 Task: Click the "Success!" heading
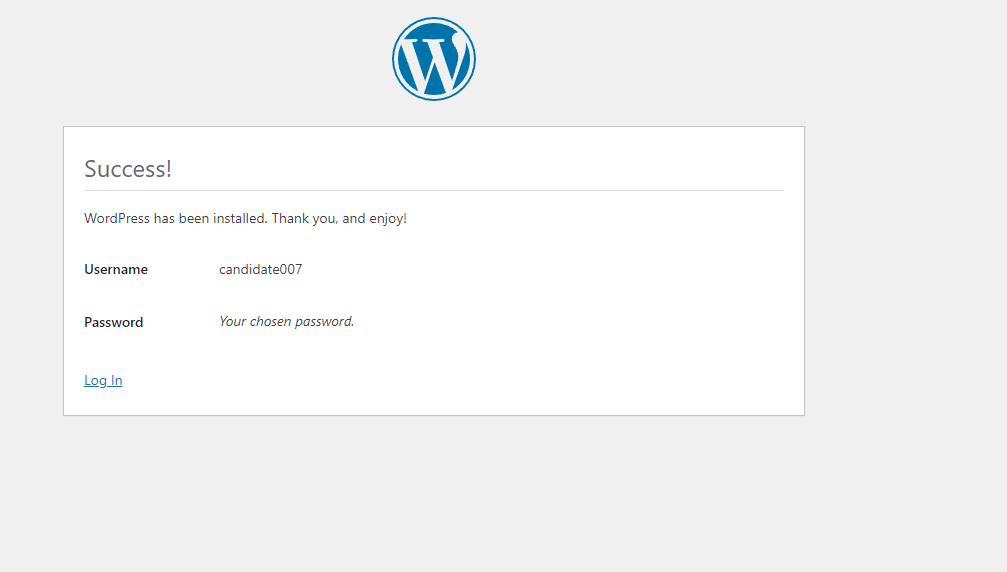pyautogui.click(x=128, y=169)
